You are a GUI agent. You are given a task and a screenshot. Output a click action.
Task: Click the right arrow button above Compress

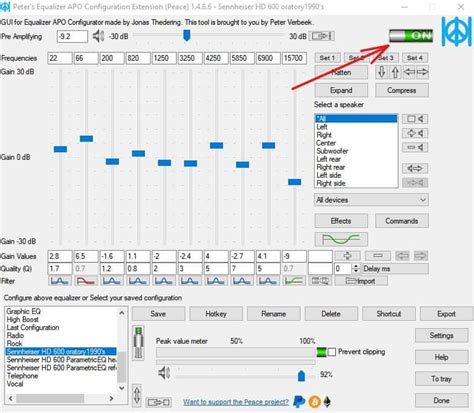[x=422, y=72]
